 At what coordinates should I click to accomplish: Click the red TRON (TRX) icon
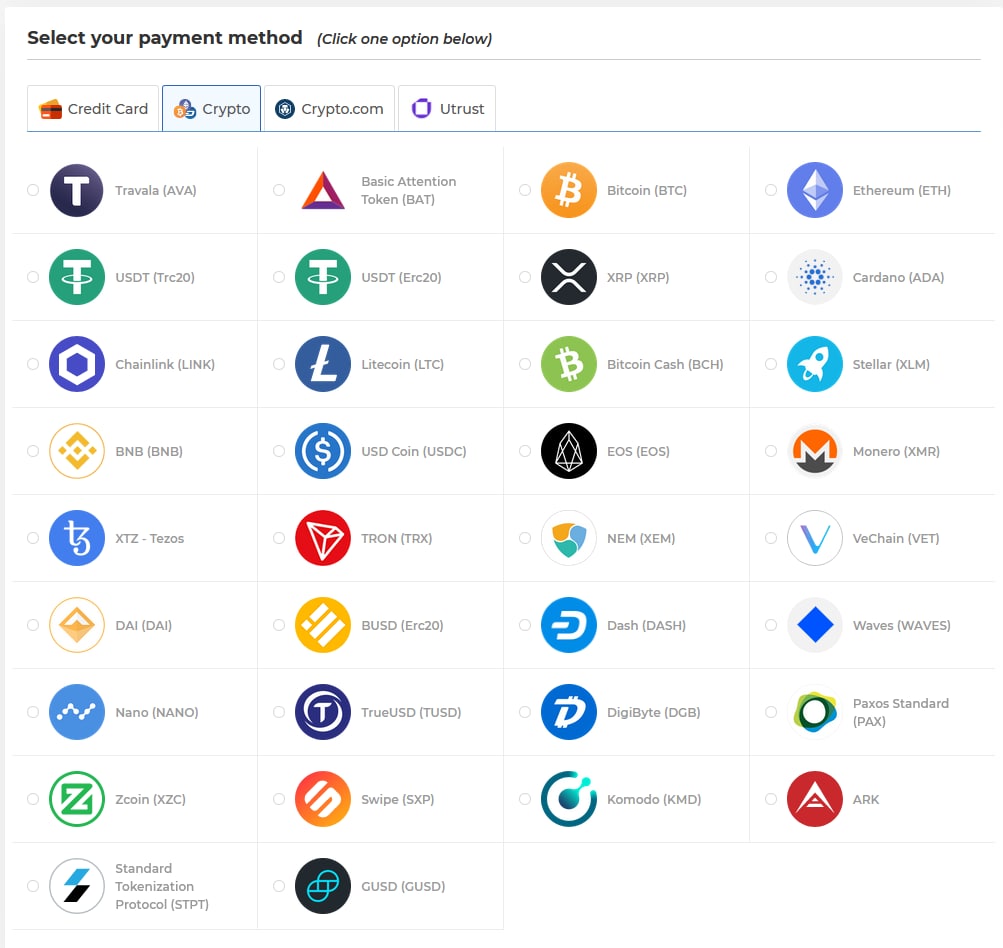323,539
